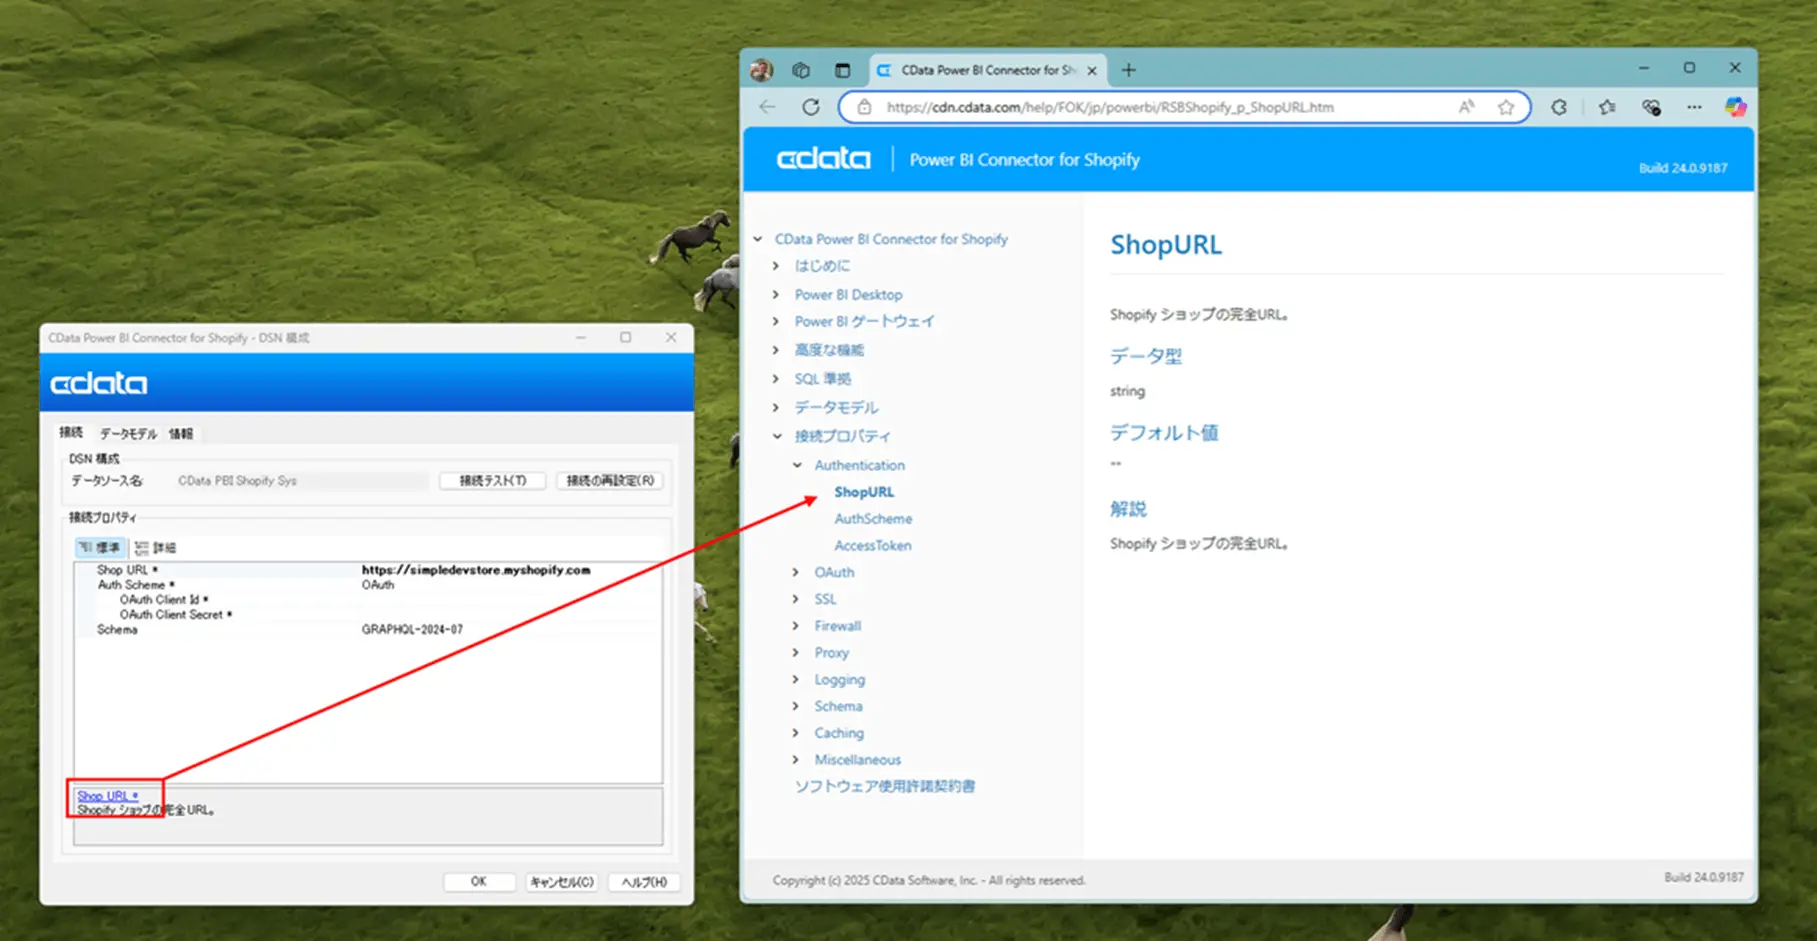Open the browser profile avatar icon
The height and width of the screenshot is (941, 1817).
click(x=763, y=70)
